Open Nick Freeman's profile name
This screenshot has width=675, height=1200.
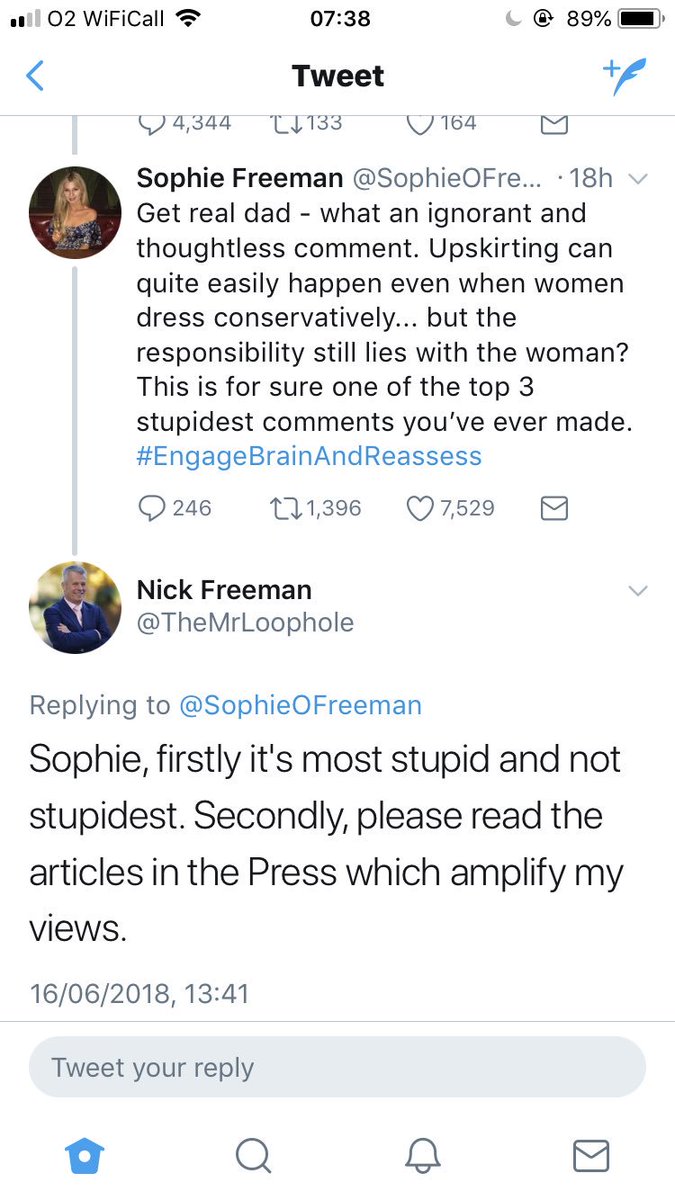(224, 590)
